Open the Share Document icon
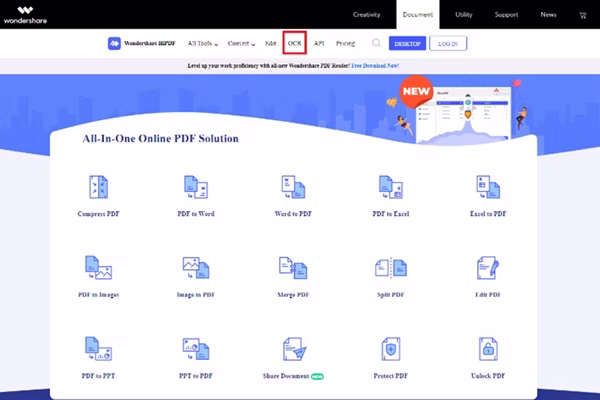The width and height of the screenshot is (600, 400). (x=294, y=349)
